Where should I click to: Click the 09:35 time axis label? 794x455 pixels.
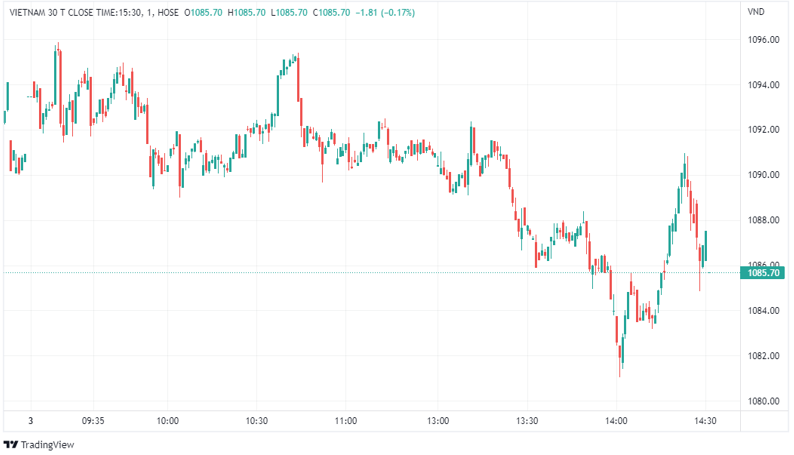pos(93,421)
